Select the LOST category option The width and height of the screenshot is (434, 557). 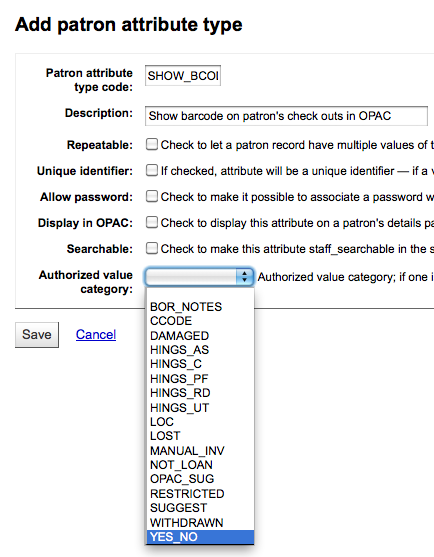200,436
